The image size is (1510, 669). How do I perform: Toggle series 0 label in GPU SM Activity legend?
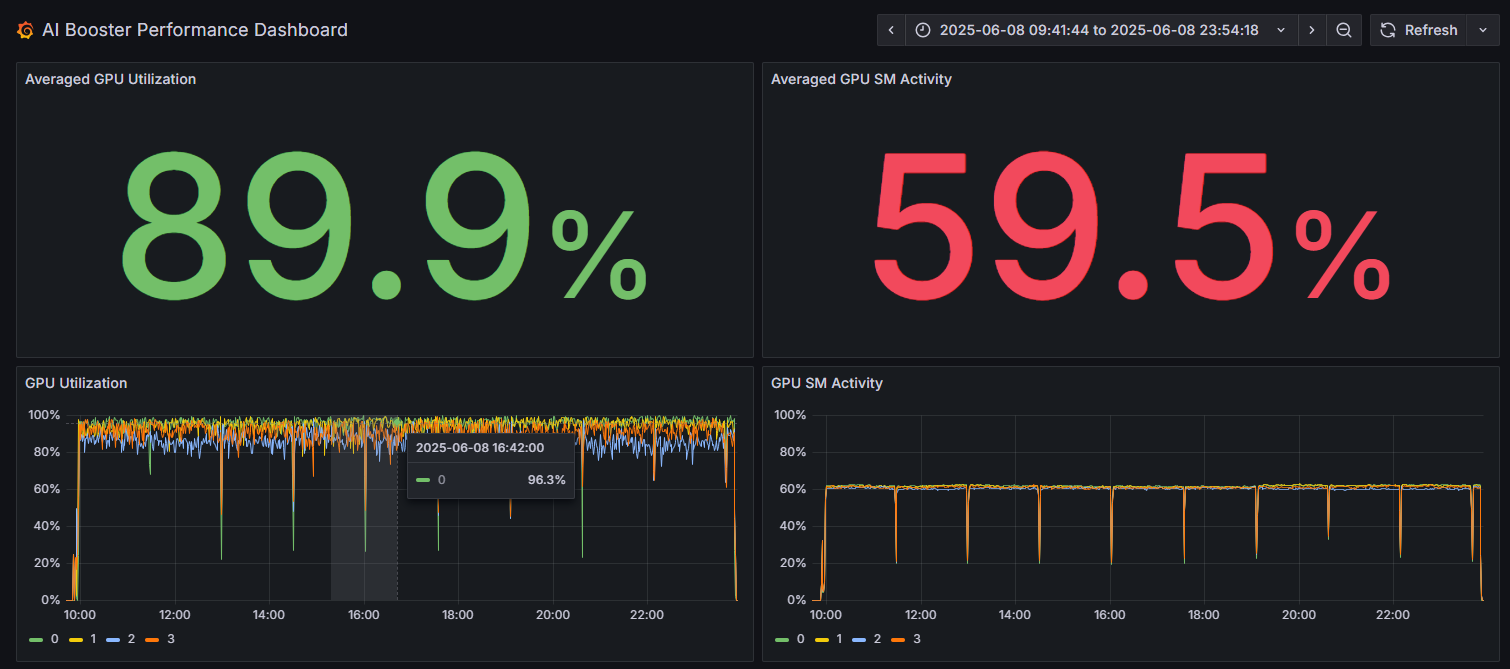pyautogui.click(x=800, y=639)
